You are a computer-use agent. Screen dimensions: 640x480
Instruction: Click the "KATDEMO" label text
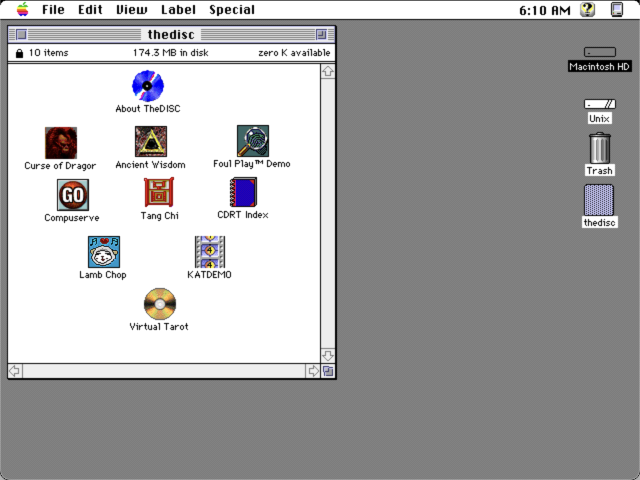(x=209, y=275)
